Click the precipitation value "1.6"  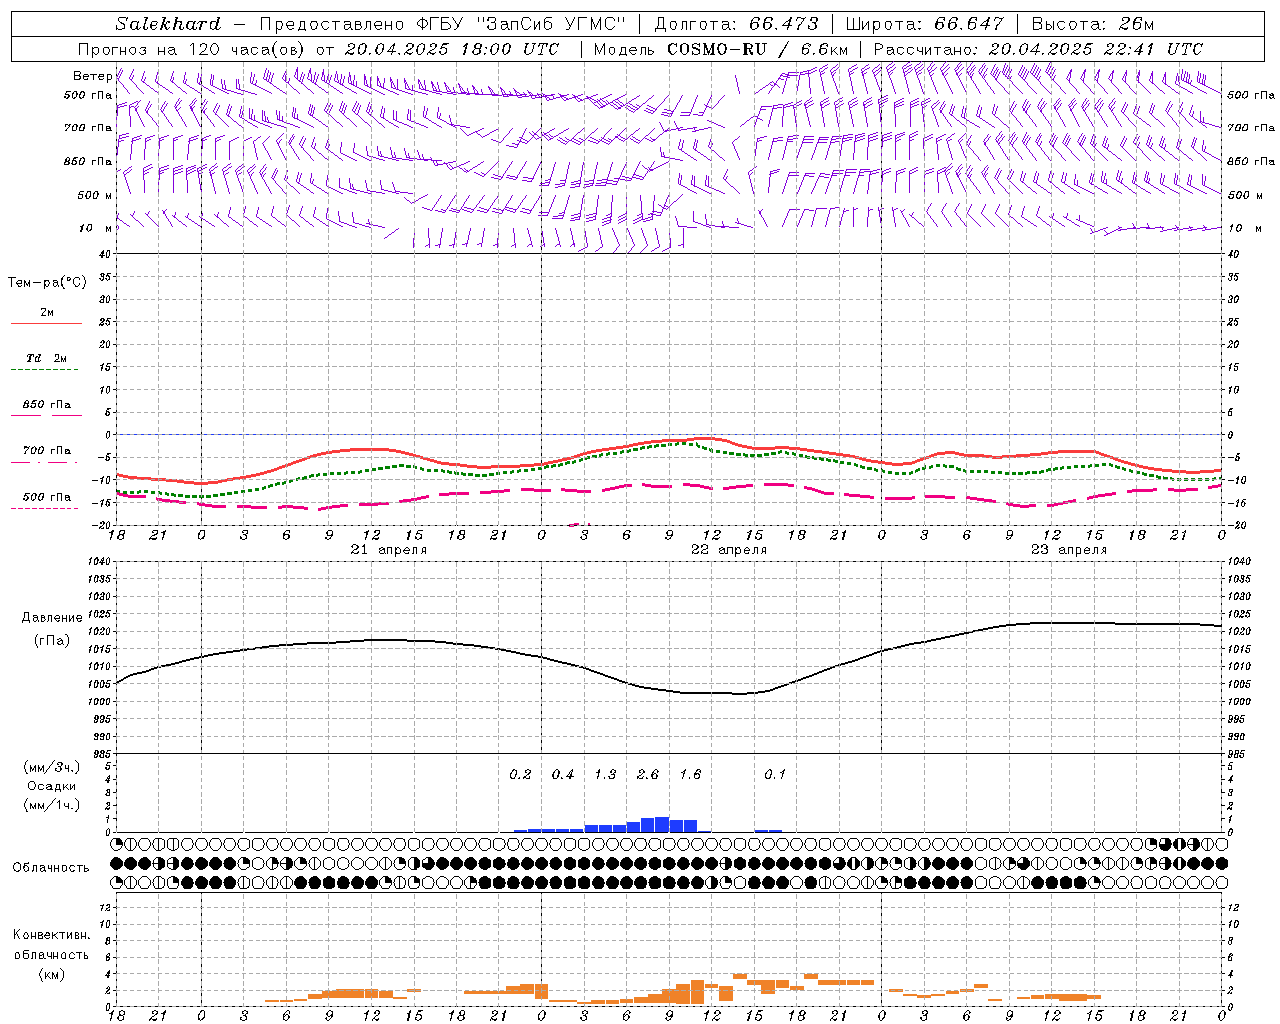[x=690, y=775]
